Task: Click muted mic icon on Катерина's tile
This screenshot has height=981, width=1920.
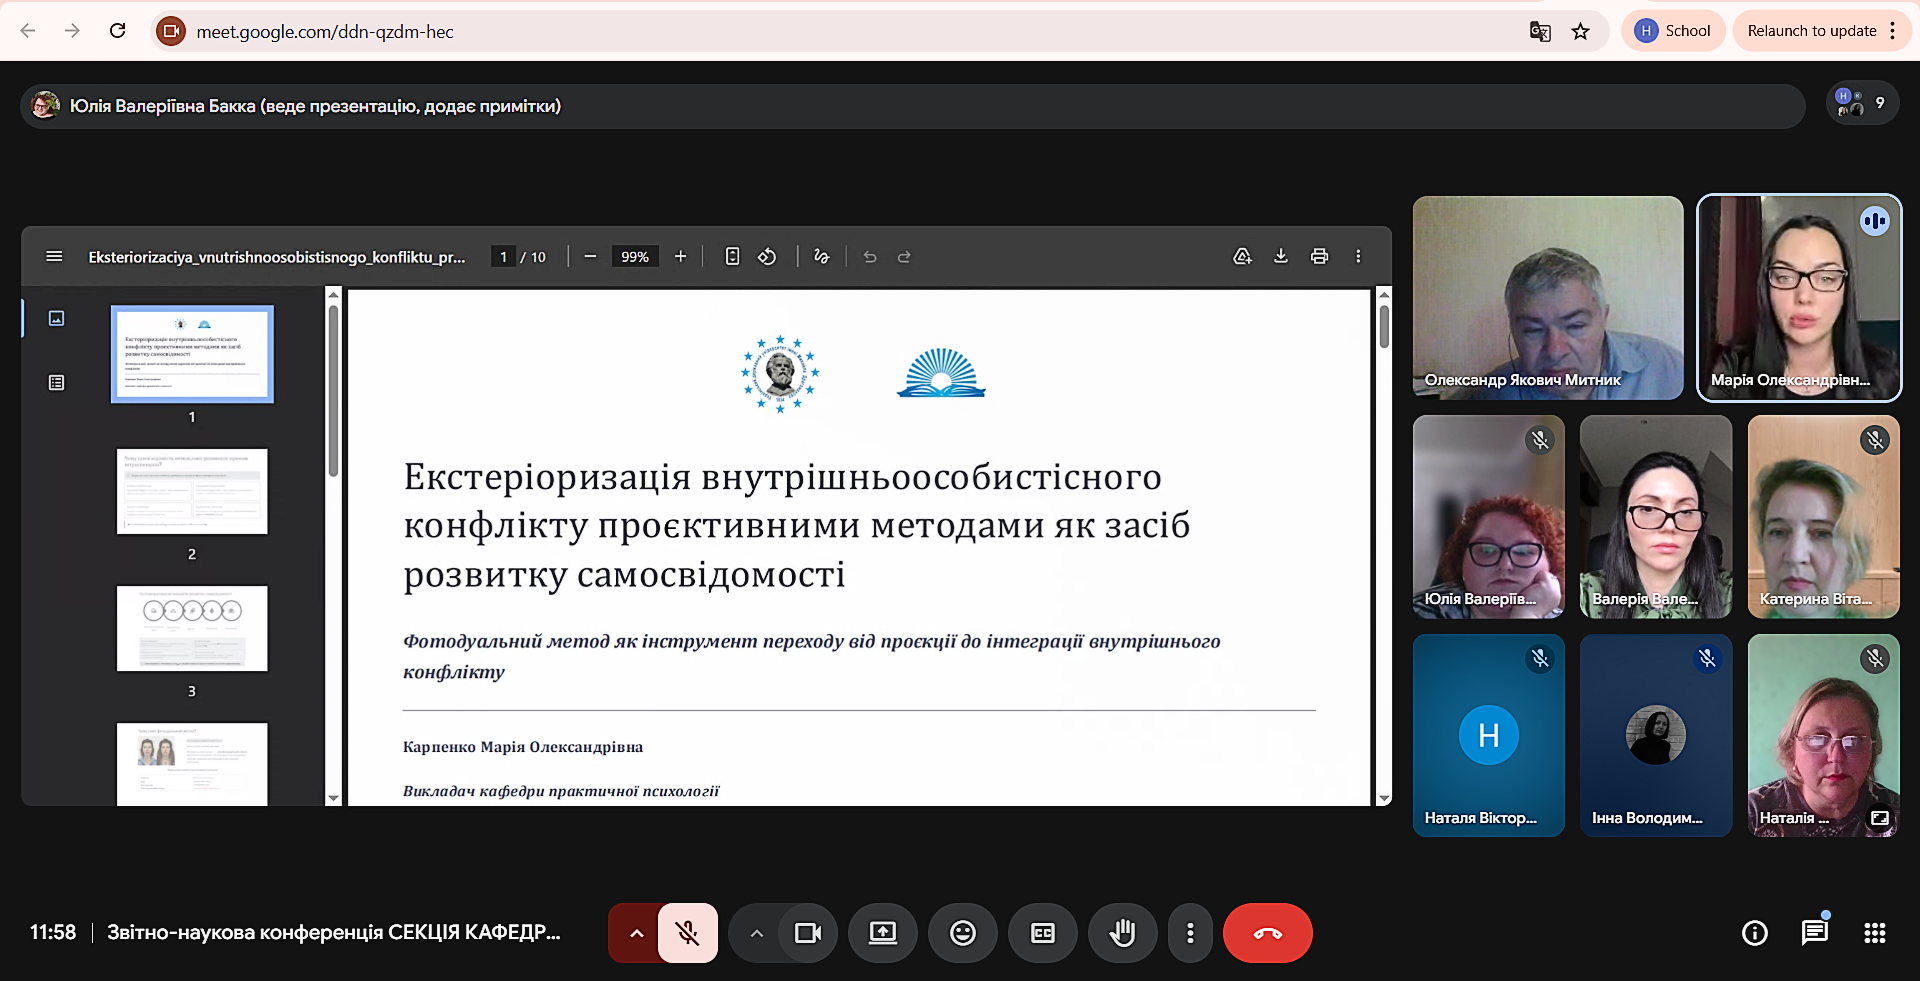Action: click(x=1875, y=439)
